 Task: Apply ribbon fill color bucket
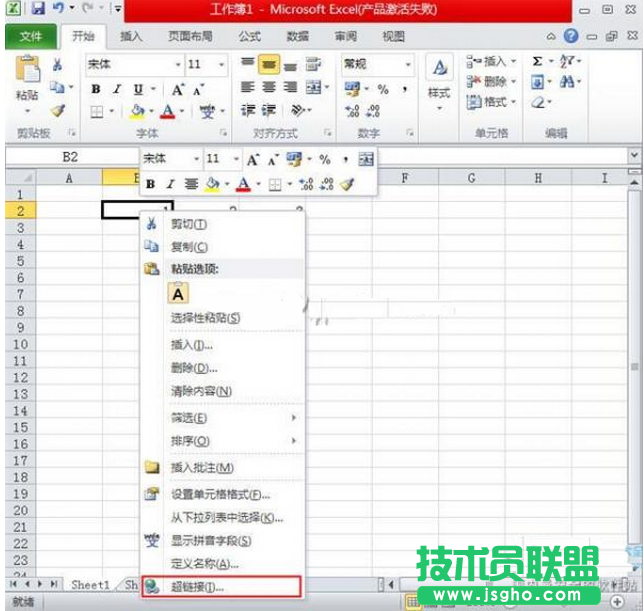coord(137,111)
